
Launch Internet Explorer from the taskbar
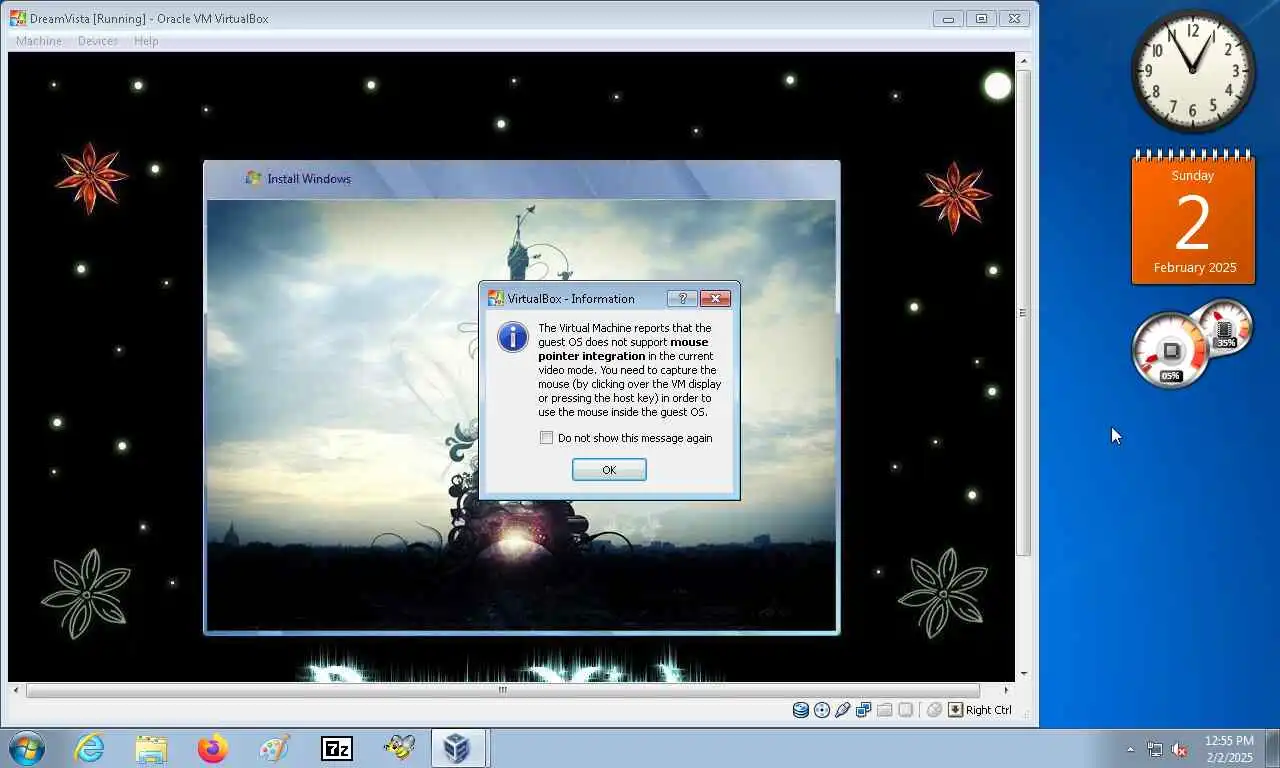(x=90, y=748)
